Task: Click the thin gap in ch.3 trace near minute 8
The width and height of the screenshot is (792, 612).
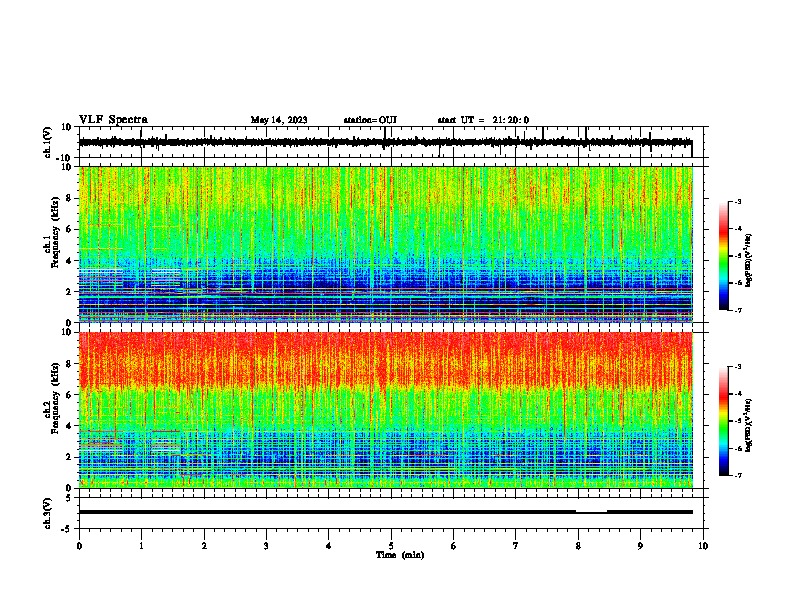Action: point(591,512)
